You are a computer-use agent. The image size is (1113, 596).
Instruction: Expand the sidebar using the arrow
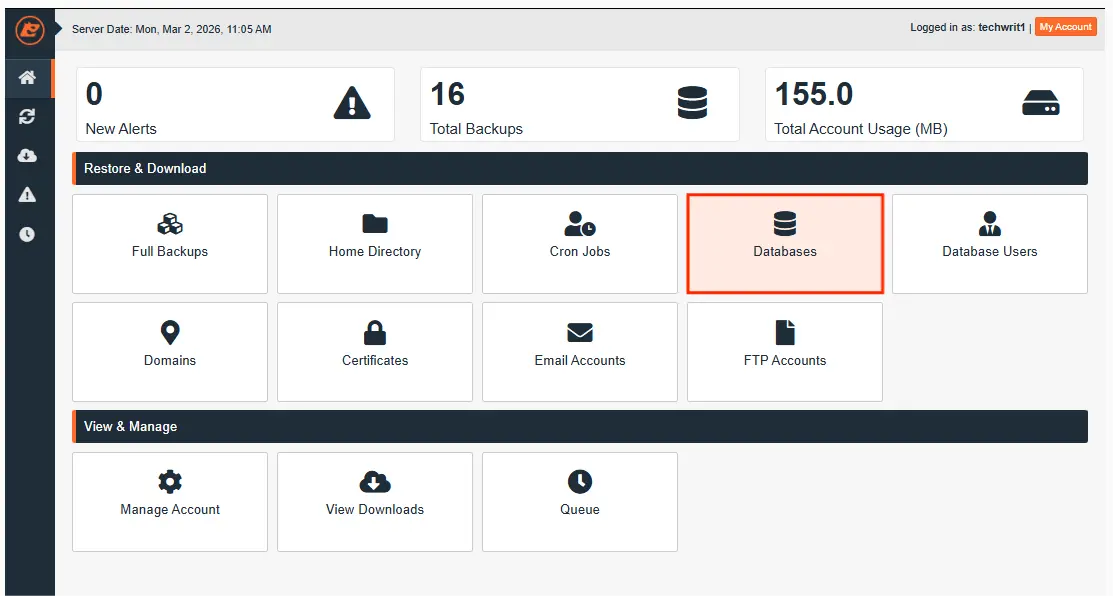coord(59,28)
